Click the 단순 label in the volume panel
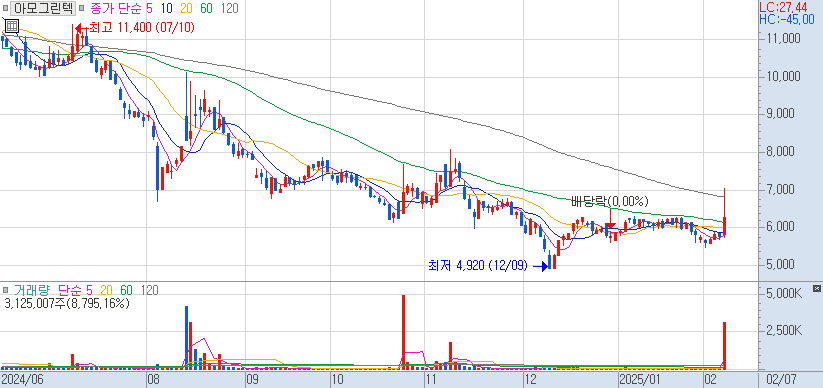Image resolution: width=823 pixels, height=388 pixels. point(69,290)
